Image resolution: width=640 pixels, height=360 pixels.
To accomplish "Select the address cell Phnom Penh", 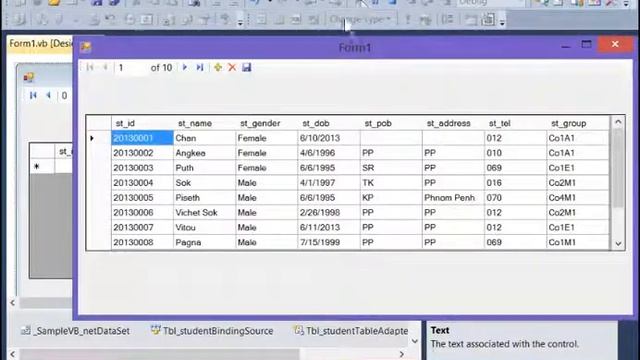I will point(453,198).
